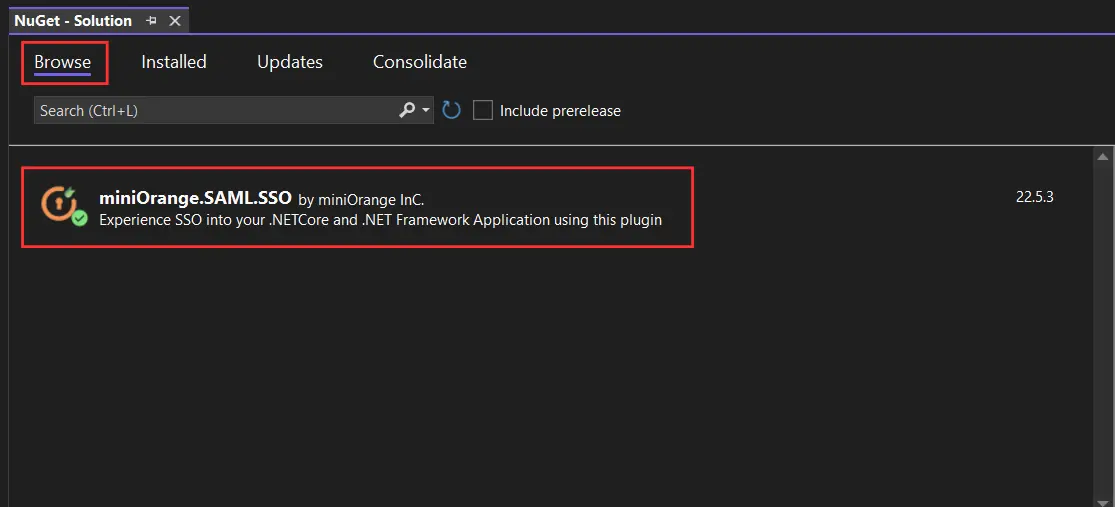This screenshot has width=1115, height=507.
Task: Enable the Include prerelease checkbox
Action: (x=483, y=110)
